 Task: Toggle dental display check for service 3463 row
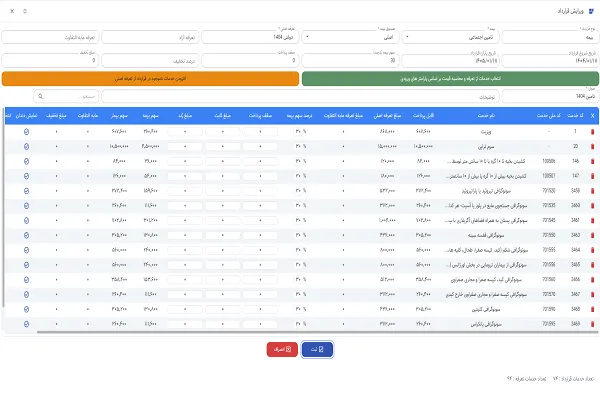coord(26,235)
